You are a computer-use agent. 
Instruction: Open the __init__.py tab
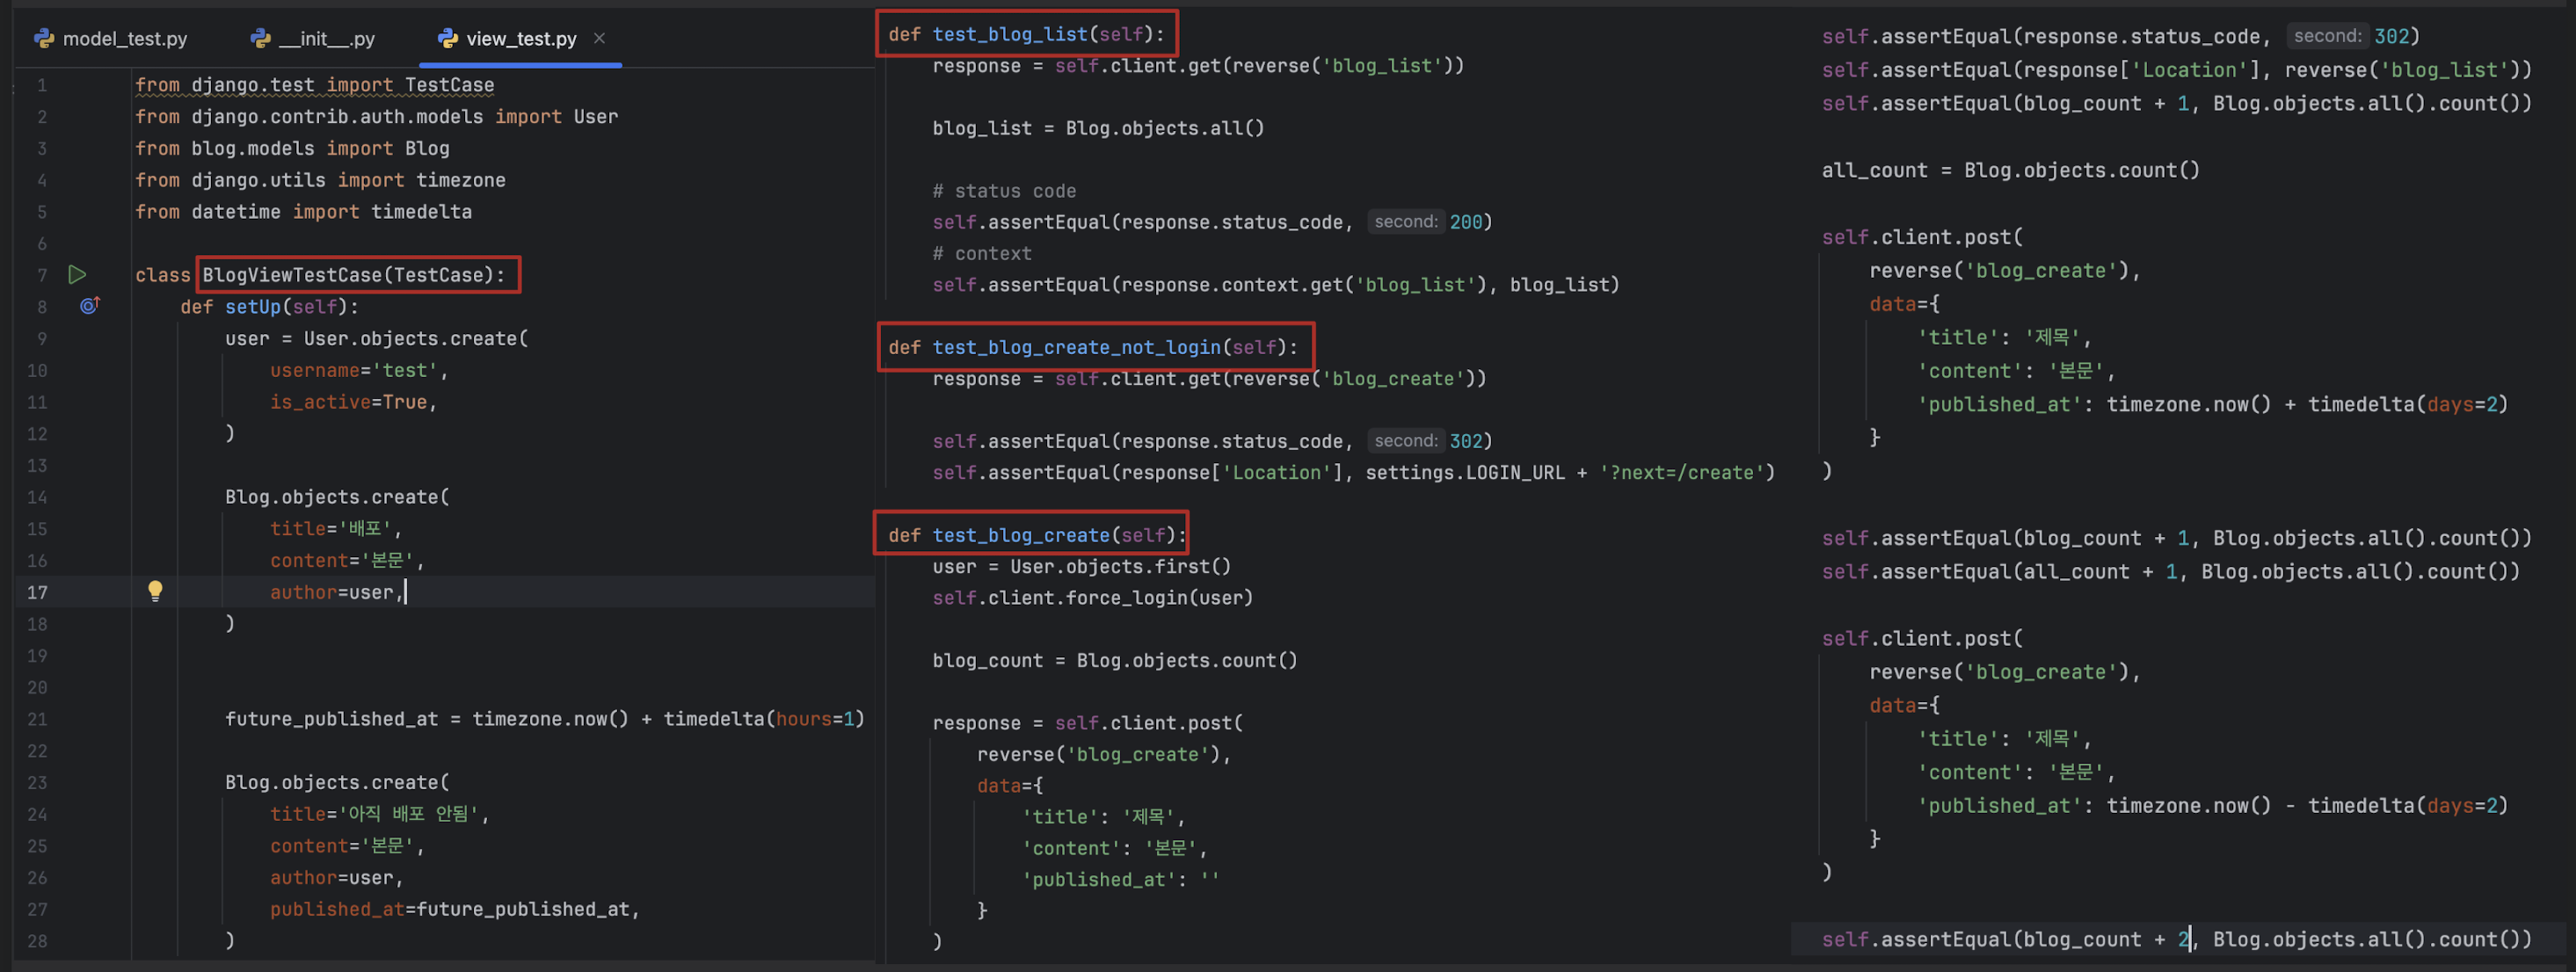coord(326,39)
